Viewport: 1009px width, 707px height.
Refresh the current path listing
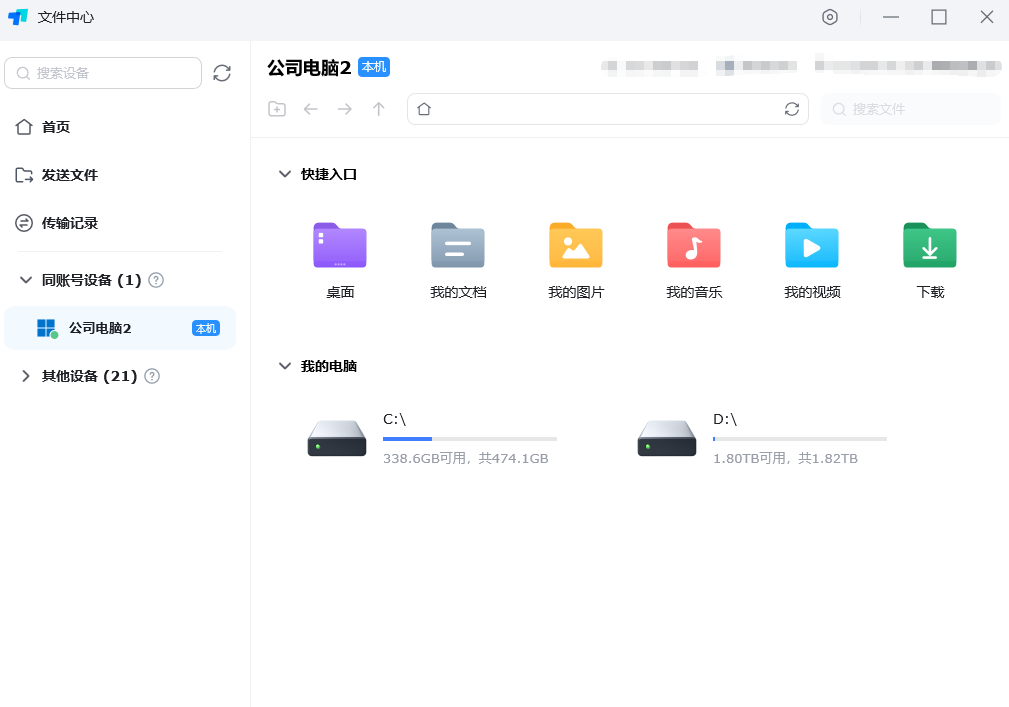[791, 109]
